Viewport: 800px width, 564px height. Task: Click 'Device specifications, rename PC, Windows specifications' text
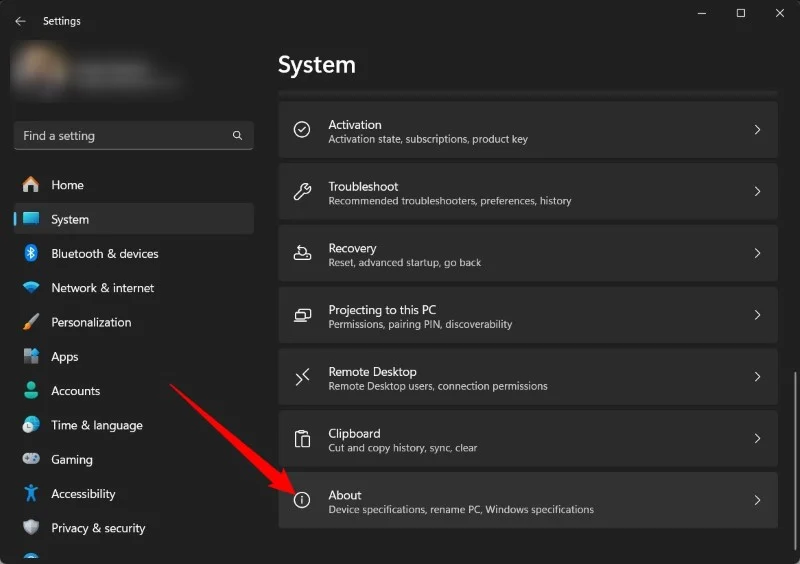(461, 509)
